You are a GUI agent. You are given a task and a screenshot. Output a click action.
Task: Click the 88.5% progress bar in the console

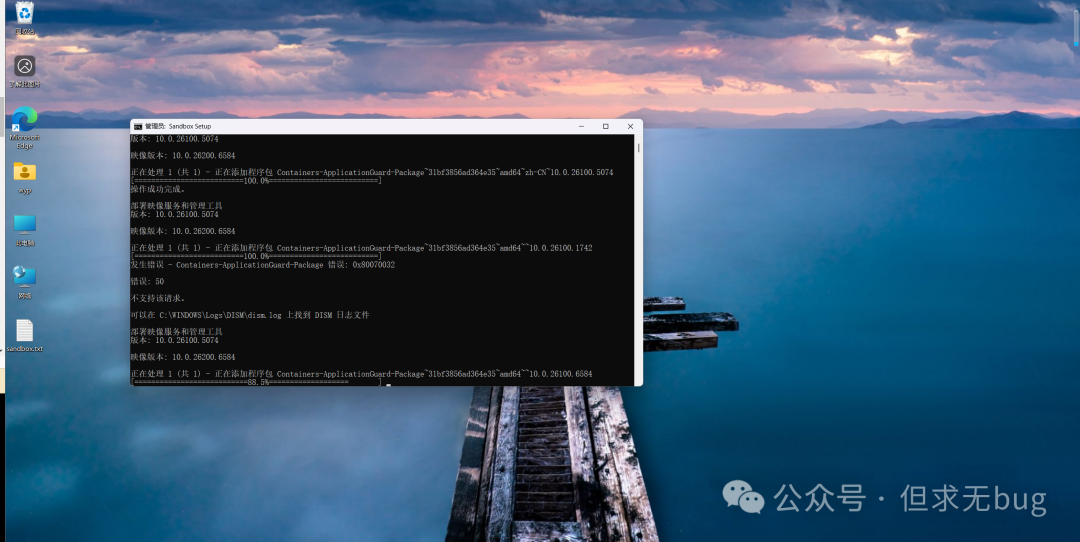click(256, 382)
